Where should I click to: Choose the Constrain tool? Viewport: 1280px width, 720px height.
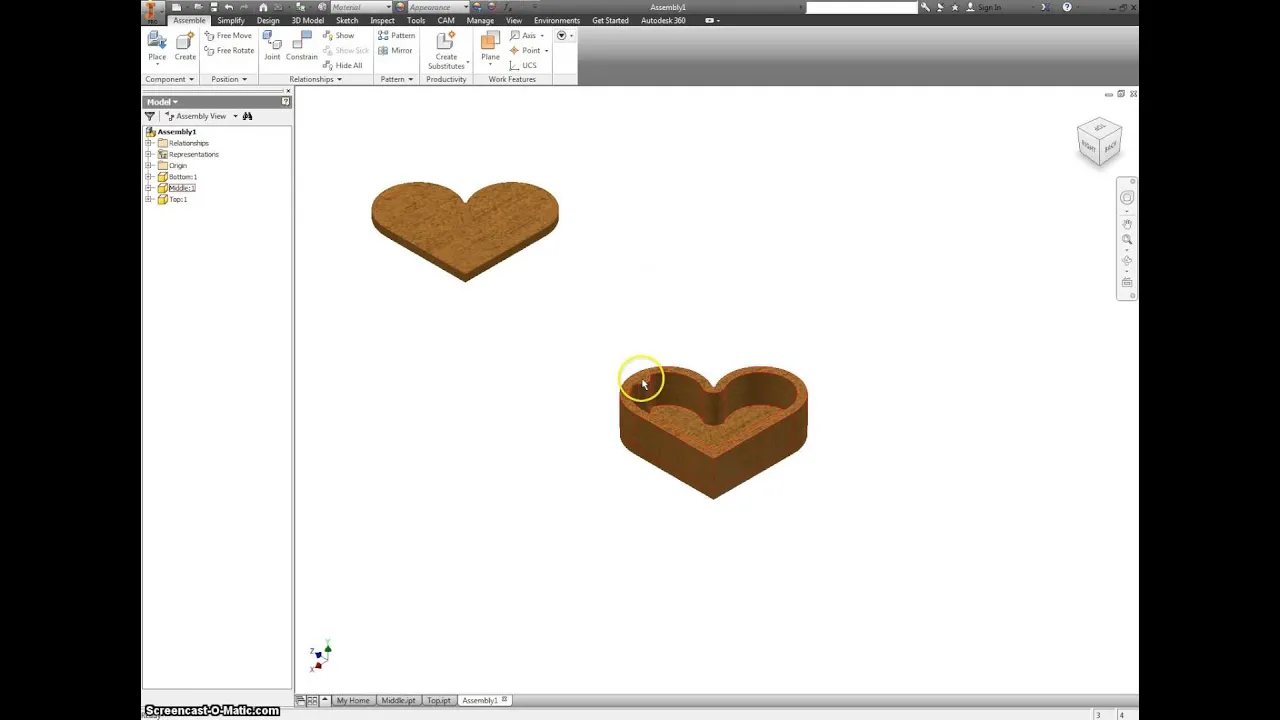[301, 46]
